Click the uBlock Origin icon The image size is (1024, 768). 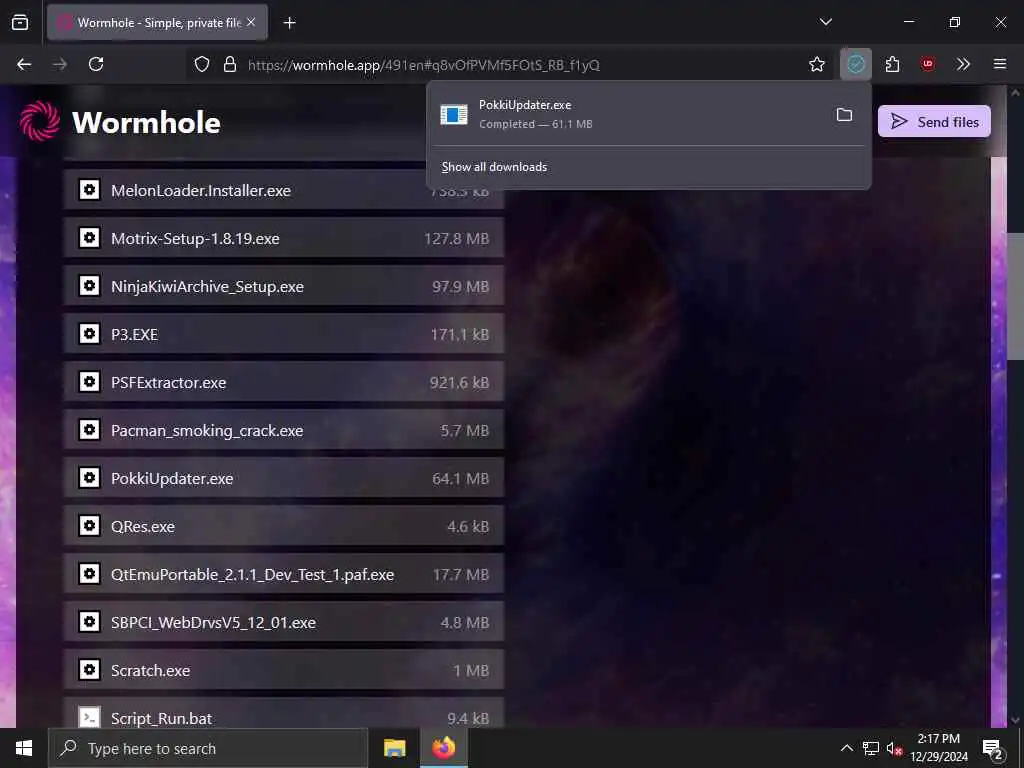pos(927,64)
